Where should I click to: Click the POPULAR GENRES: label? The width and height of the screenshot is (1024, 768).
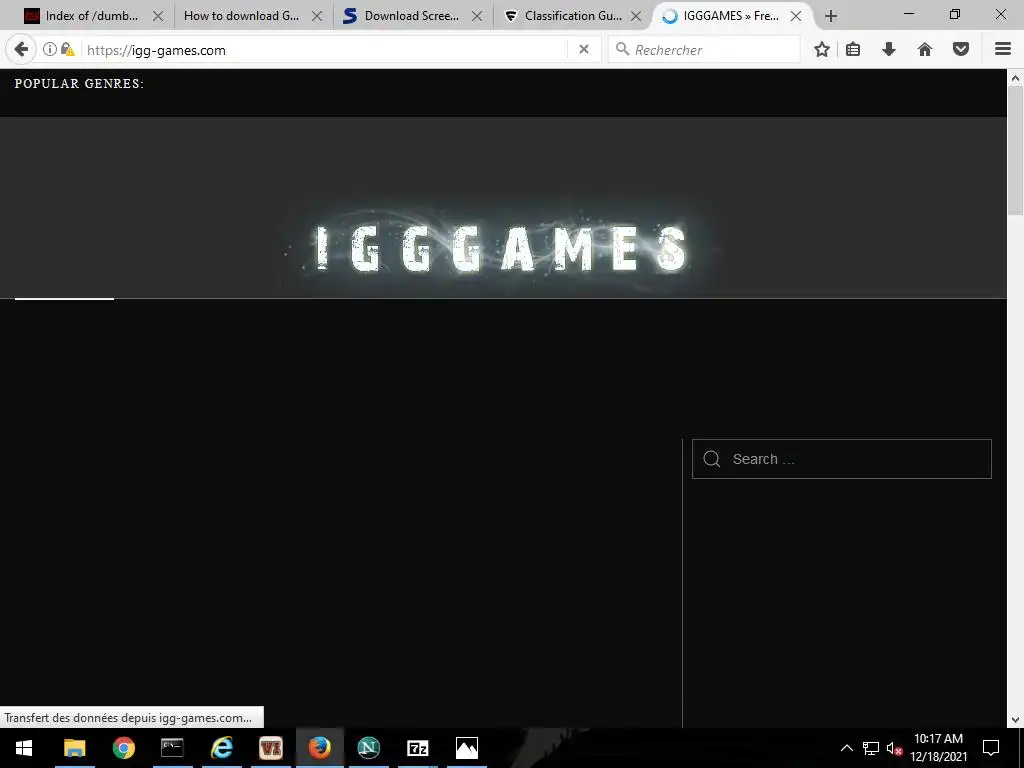coord(79,84)
